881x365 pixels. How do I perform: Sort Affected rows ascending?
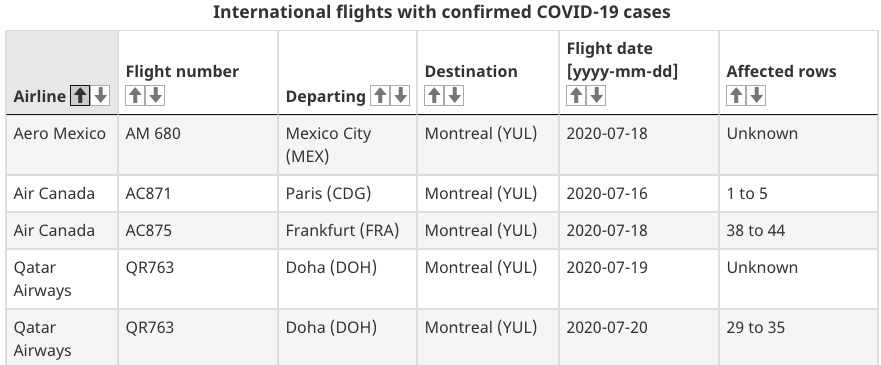736,96
